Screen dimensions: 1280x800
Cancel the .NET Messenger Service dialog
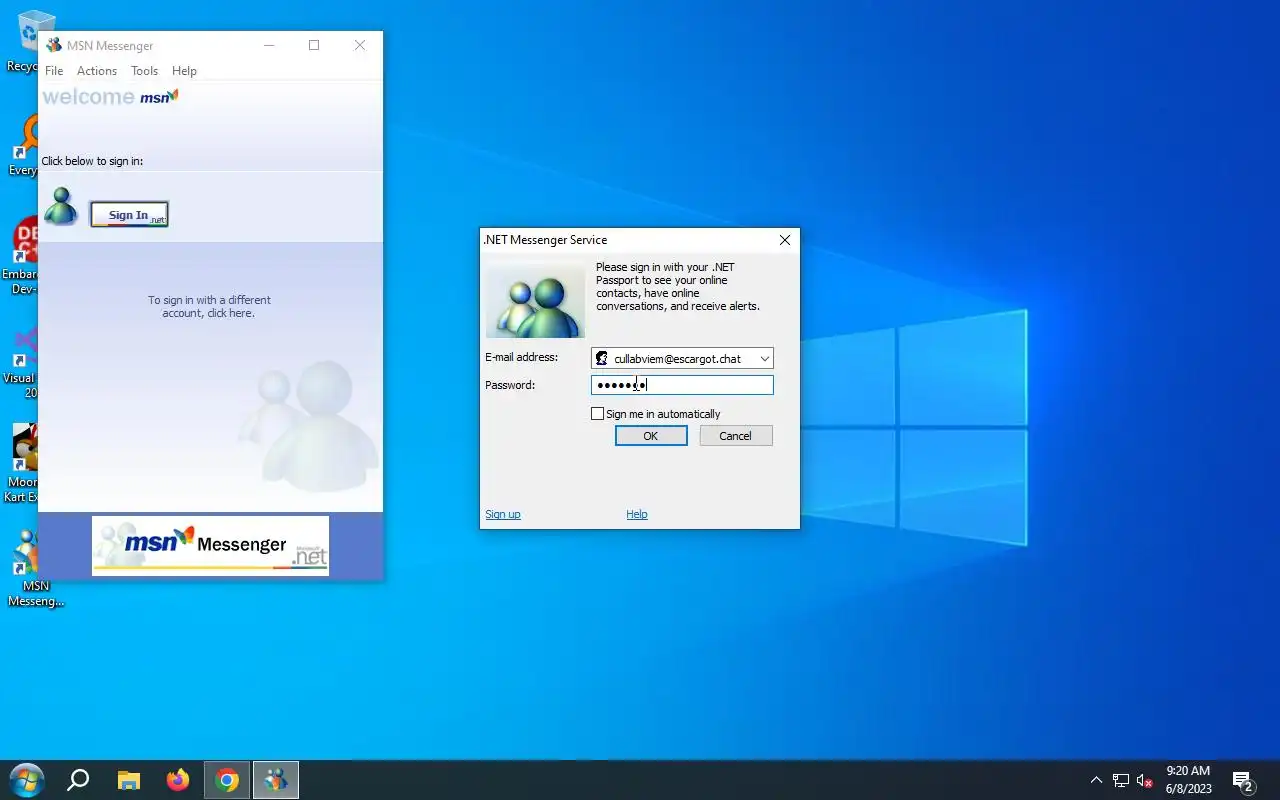tap(736, 436)
